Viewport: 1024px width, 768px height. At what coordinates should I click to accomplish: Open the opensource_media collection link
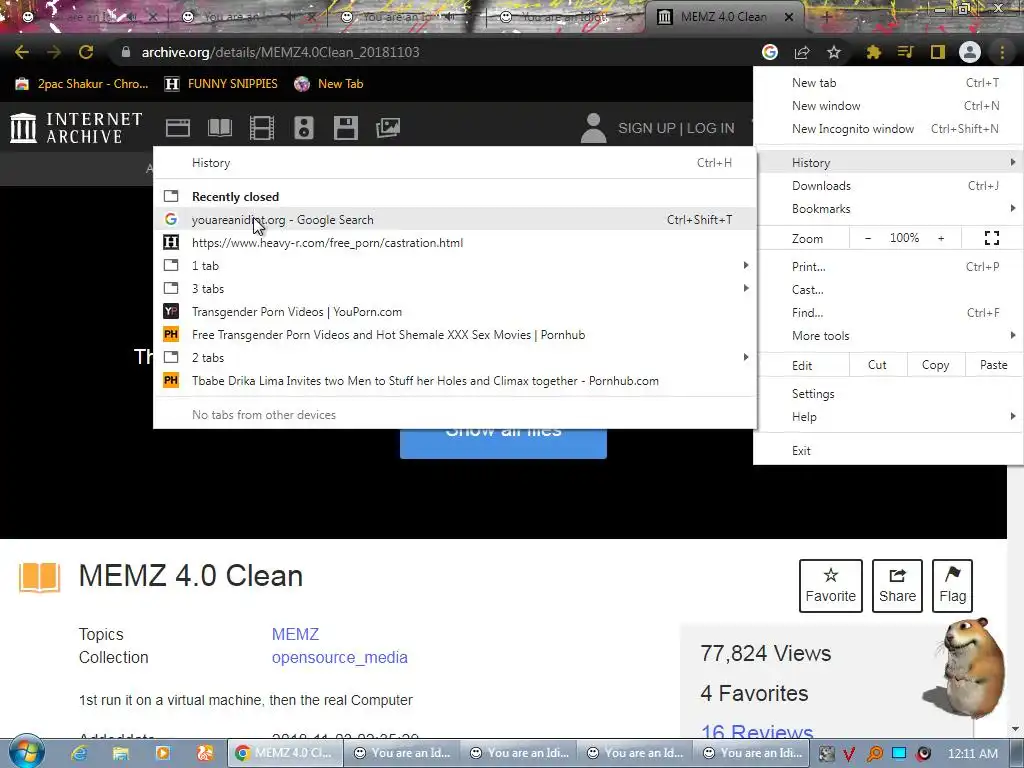pyautogui.click(x=340, y=658)
